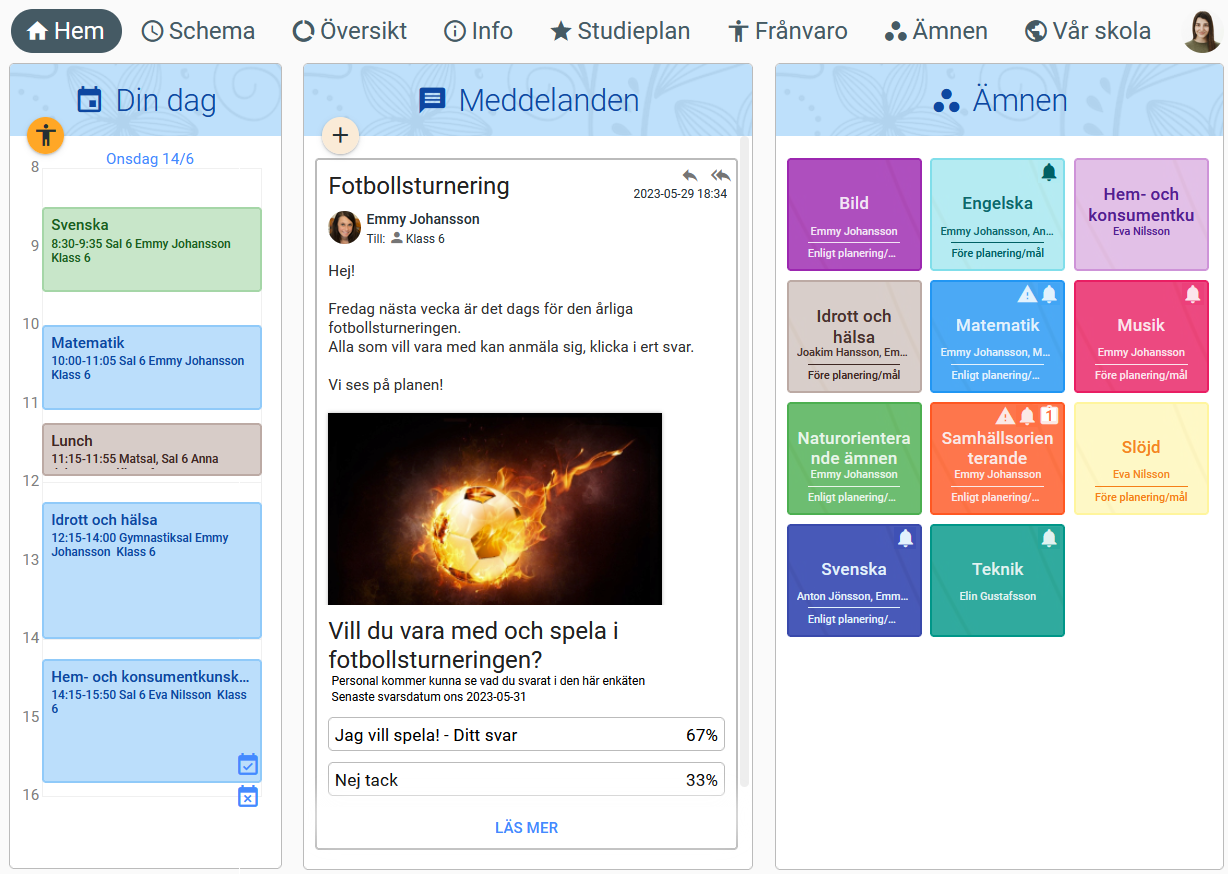The height and width of the screenshot is (874, 1228).
Task: Click the calendar check icon in schedule
Action: point(248,765)
